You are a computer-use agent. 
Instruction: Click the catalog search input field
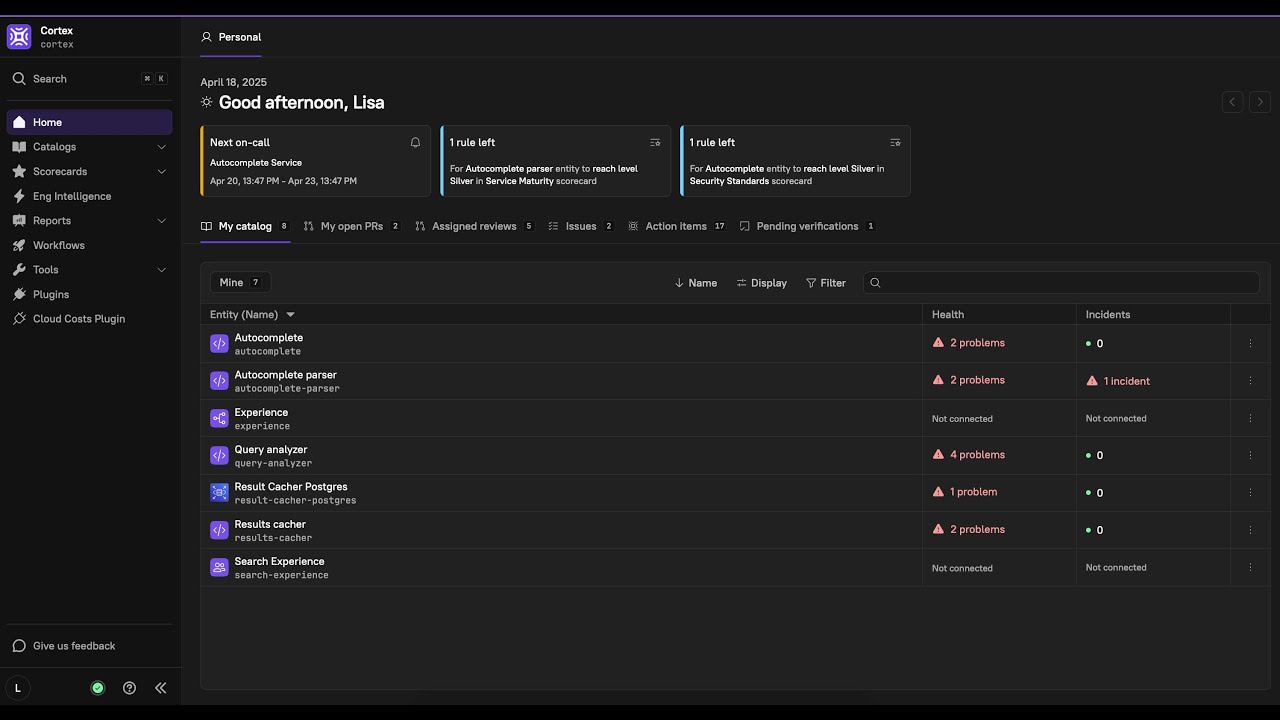tap(1066, 283)
